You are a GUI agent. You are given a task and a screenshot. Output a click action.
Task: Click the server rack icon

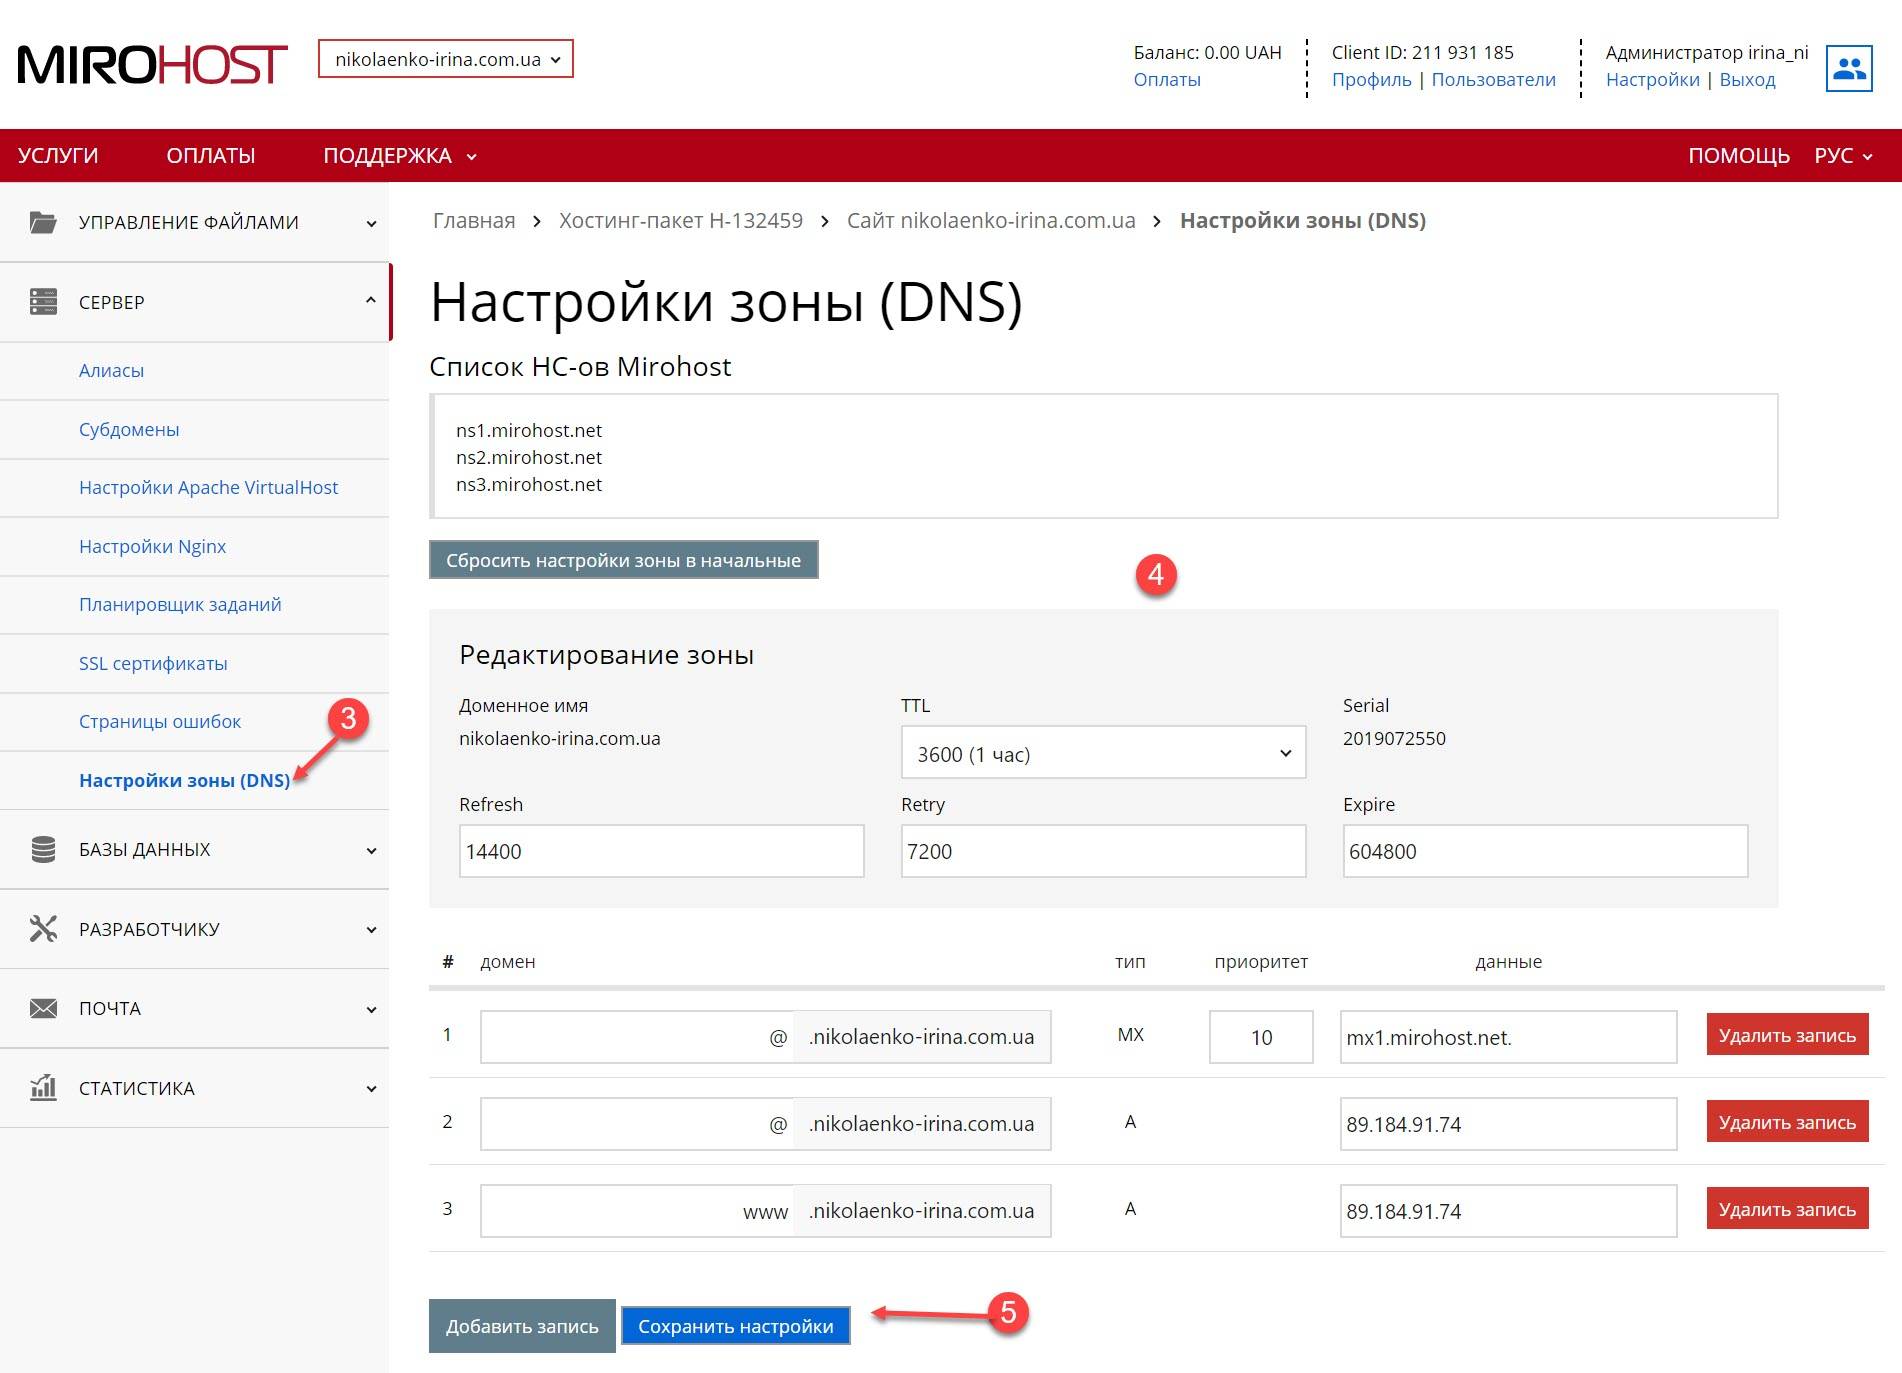pyautogui.click(x=43, y=302)
